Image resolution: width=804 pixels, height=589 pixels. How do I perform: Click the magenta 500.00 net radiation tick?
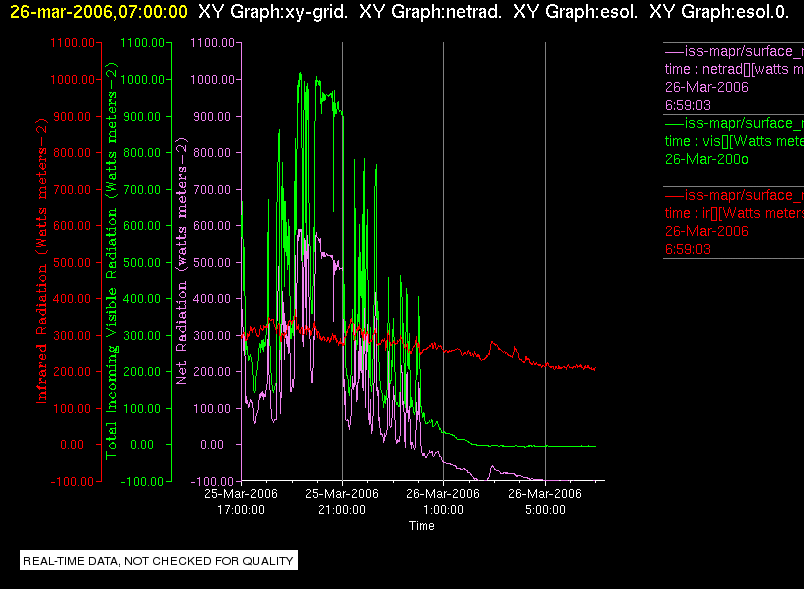(x=212, y=262)
